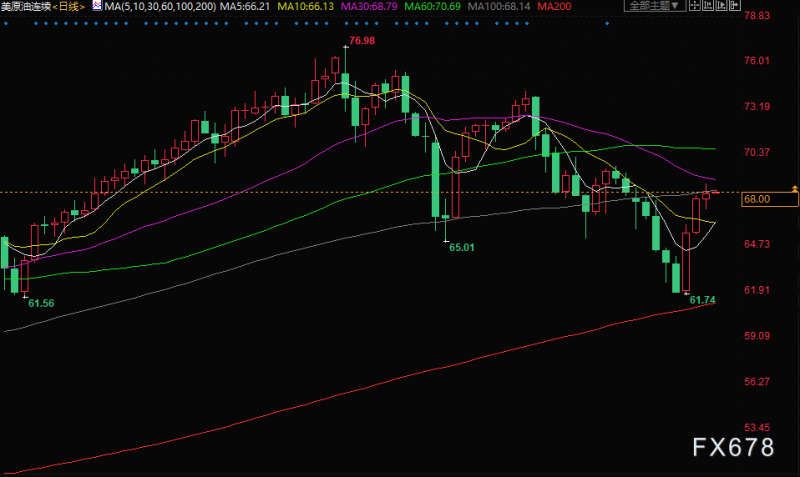Toggle the MA30:68.79 line label
Screen dimensions: 800x477
(369, 7)
